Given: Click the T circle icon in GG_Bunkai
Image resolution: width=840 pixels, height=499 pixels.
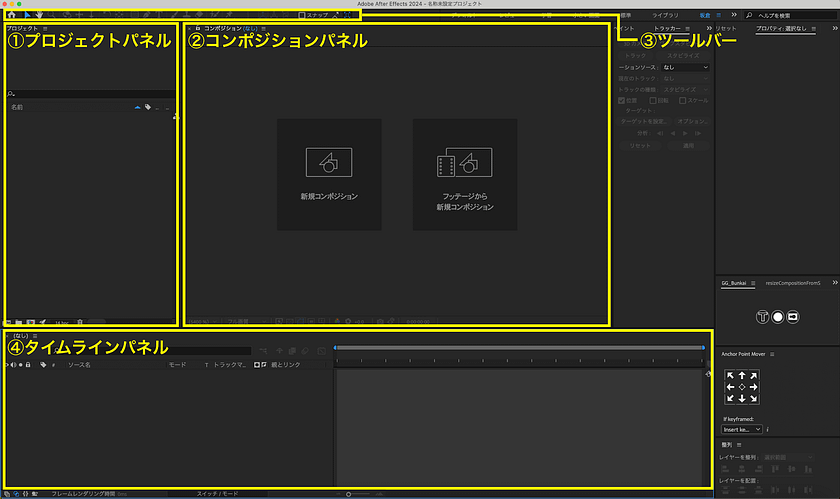Looking at the screenshot, I should (762, 316).
